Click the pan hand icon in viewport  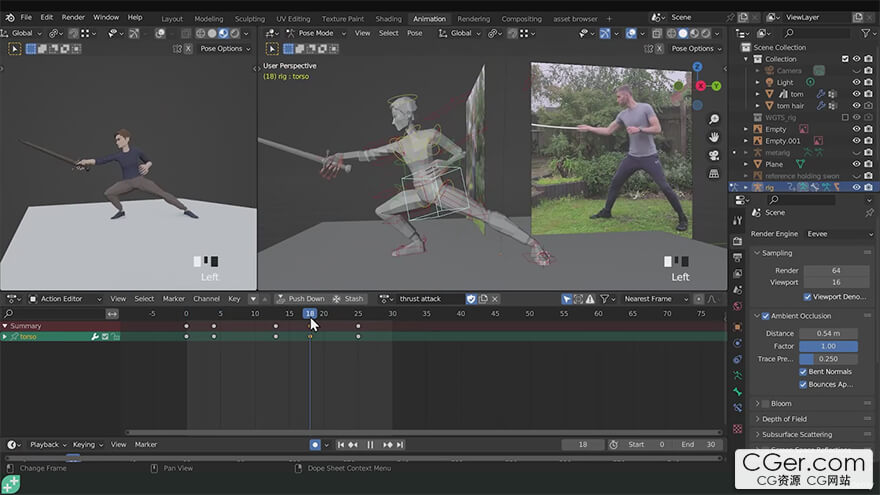(x=714, y=137)
